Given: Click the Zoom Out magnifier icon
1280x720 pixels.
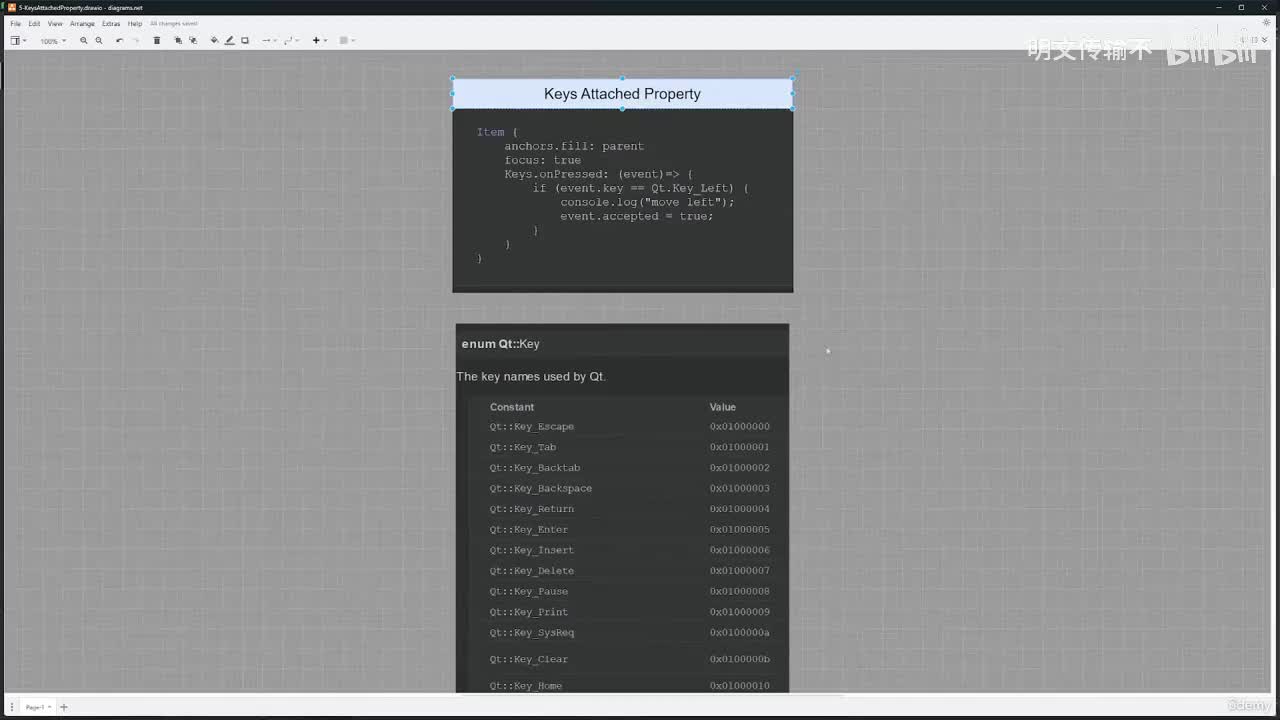Looking at the screenshot, I should (99, 41).
